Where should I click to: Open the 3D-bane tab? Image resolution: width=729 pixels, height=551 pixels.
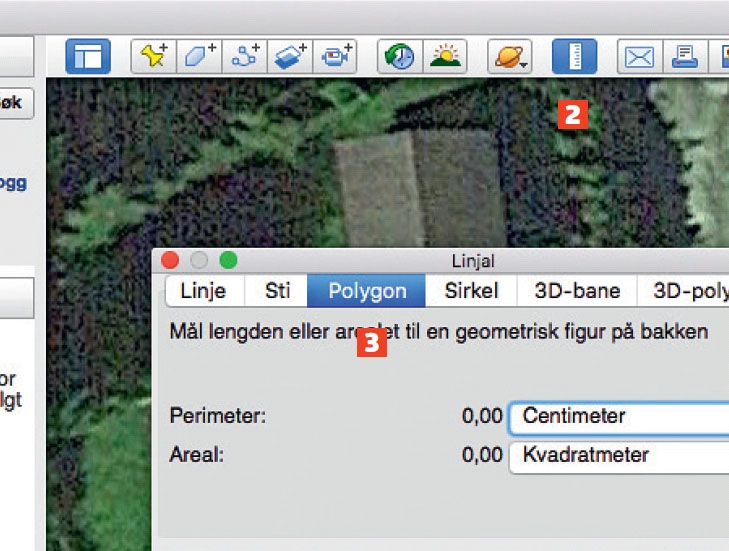point(577,291)
